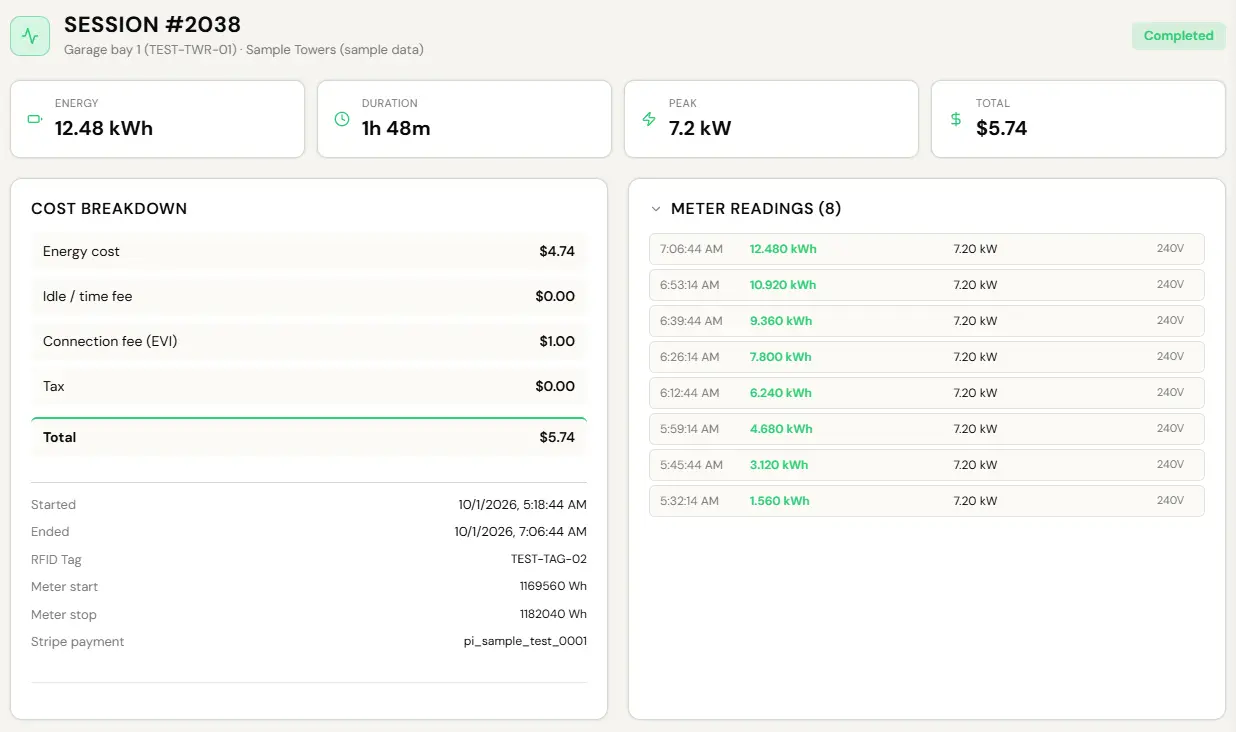1236x732 pixels.
Task: Click the 12.48 kWh energy value
Action: 104,128
